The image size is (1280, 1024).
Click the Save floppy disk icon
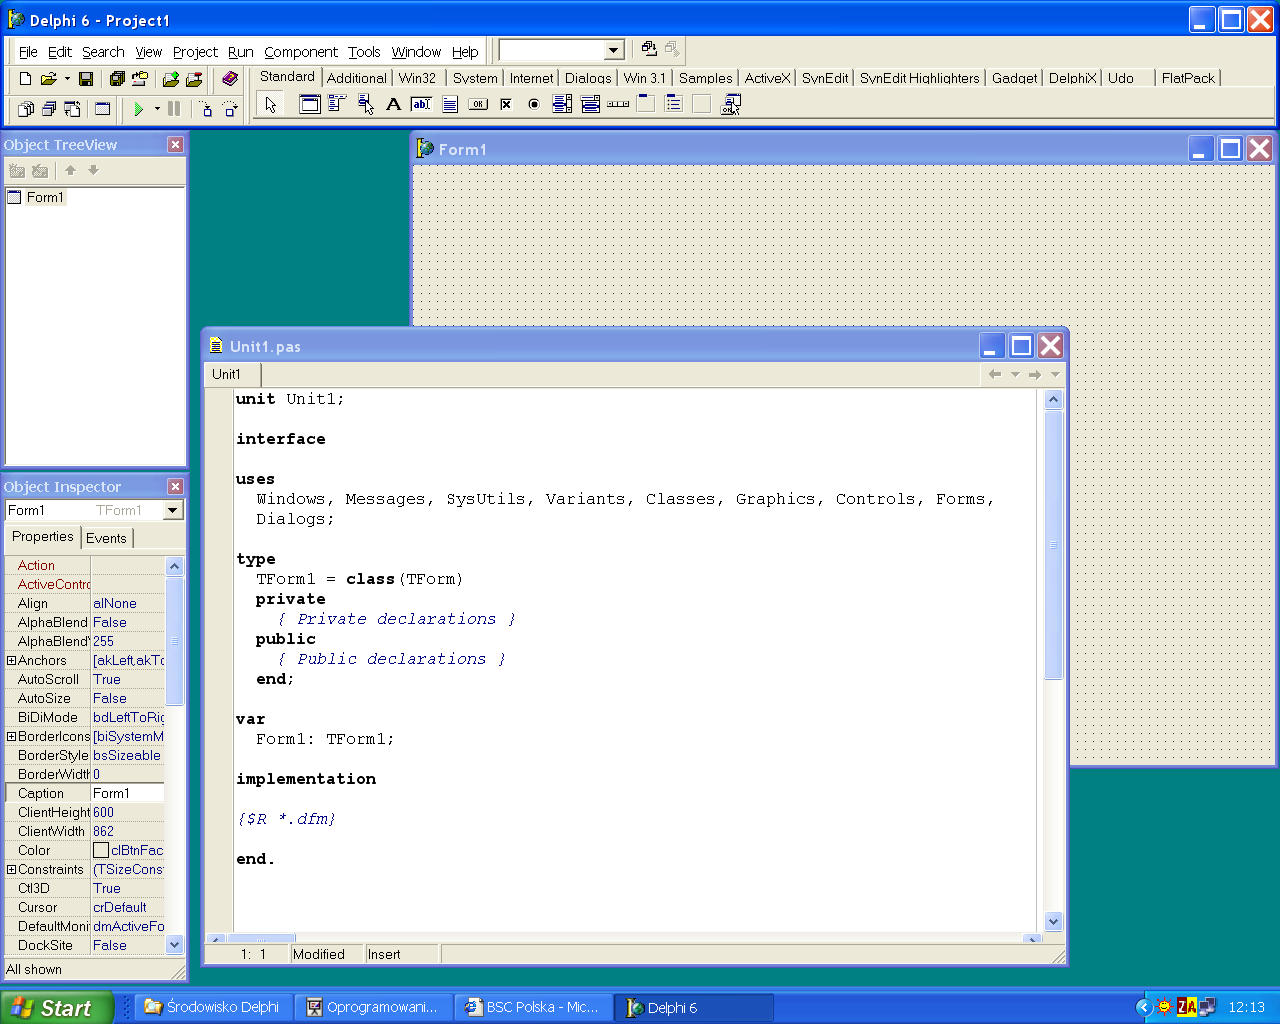[x=86, y=78]
